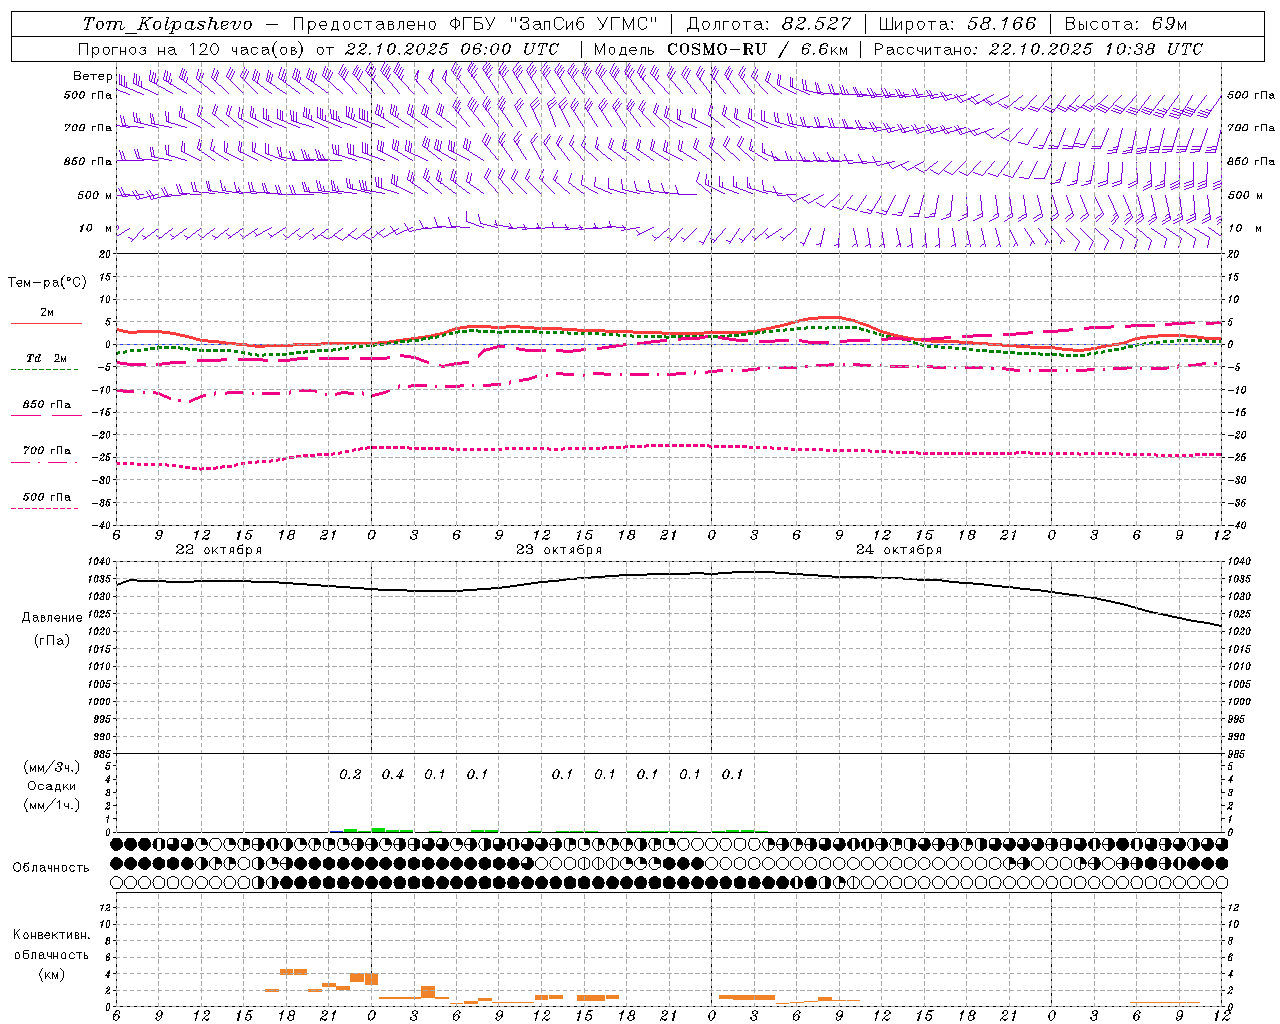Click the station height text Высота: 69м
The height and width of the screenshot is (1024, 1280).
click(1126, 24)
